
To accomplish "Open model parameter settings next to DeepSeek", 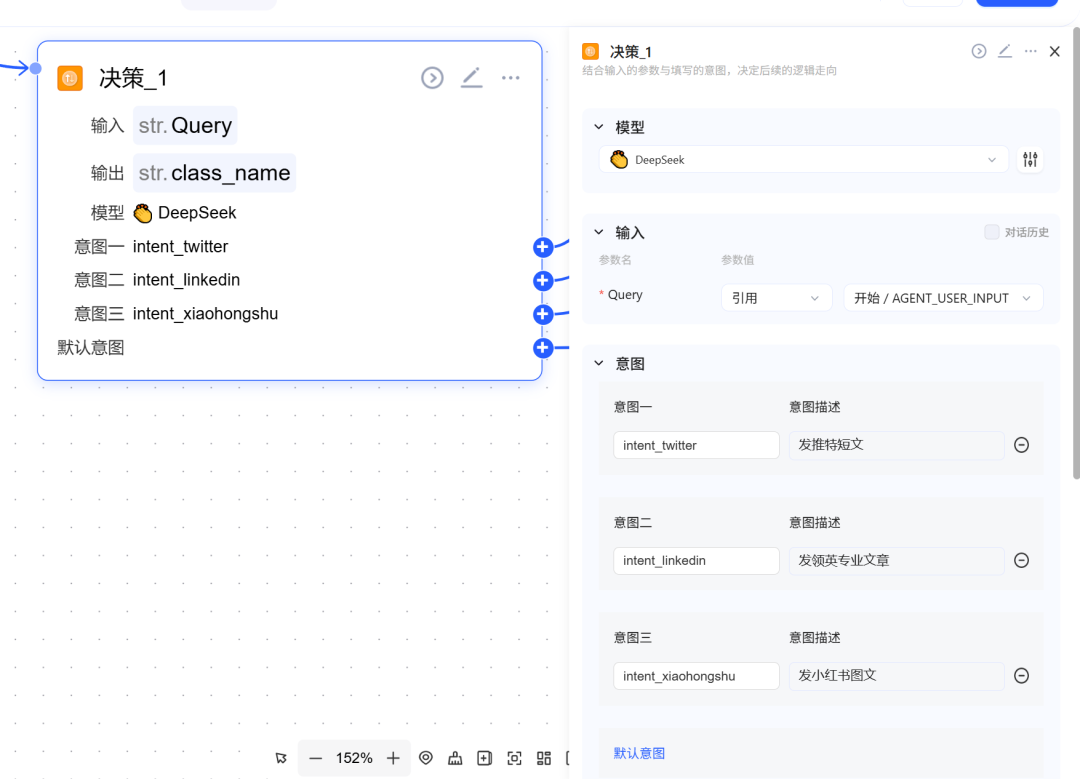I will click(1030, 160).
